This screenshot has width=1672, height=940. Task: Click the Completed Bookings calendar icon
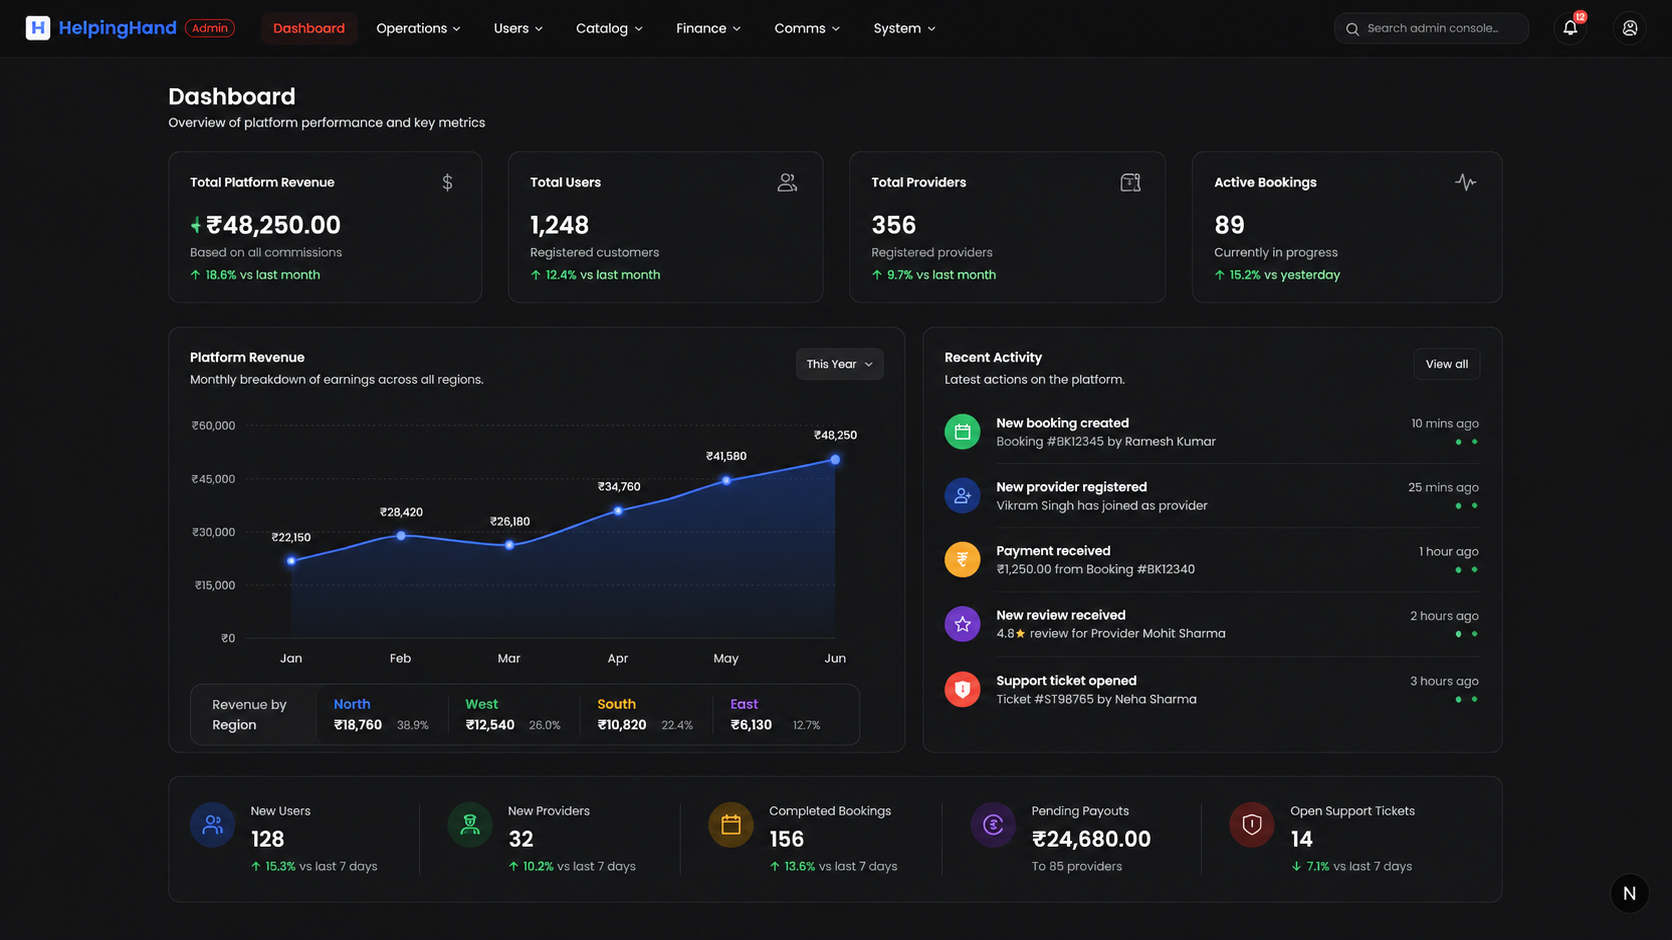tap(731, 825)
